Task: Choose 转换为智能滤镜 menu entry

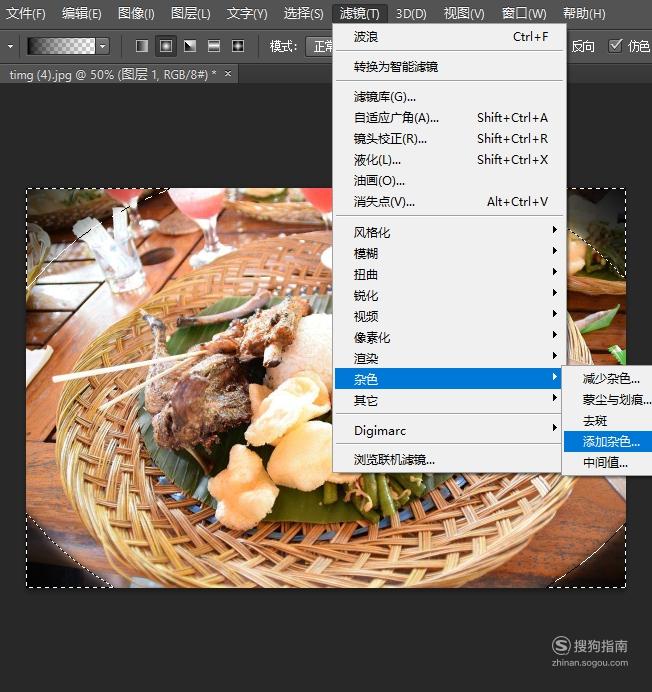Action: [x=449, y=67]
